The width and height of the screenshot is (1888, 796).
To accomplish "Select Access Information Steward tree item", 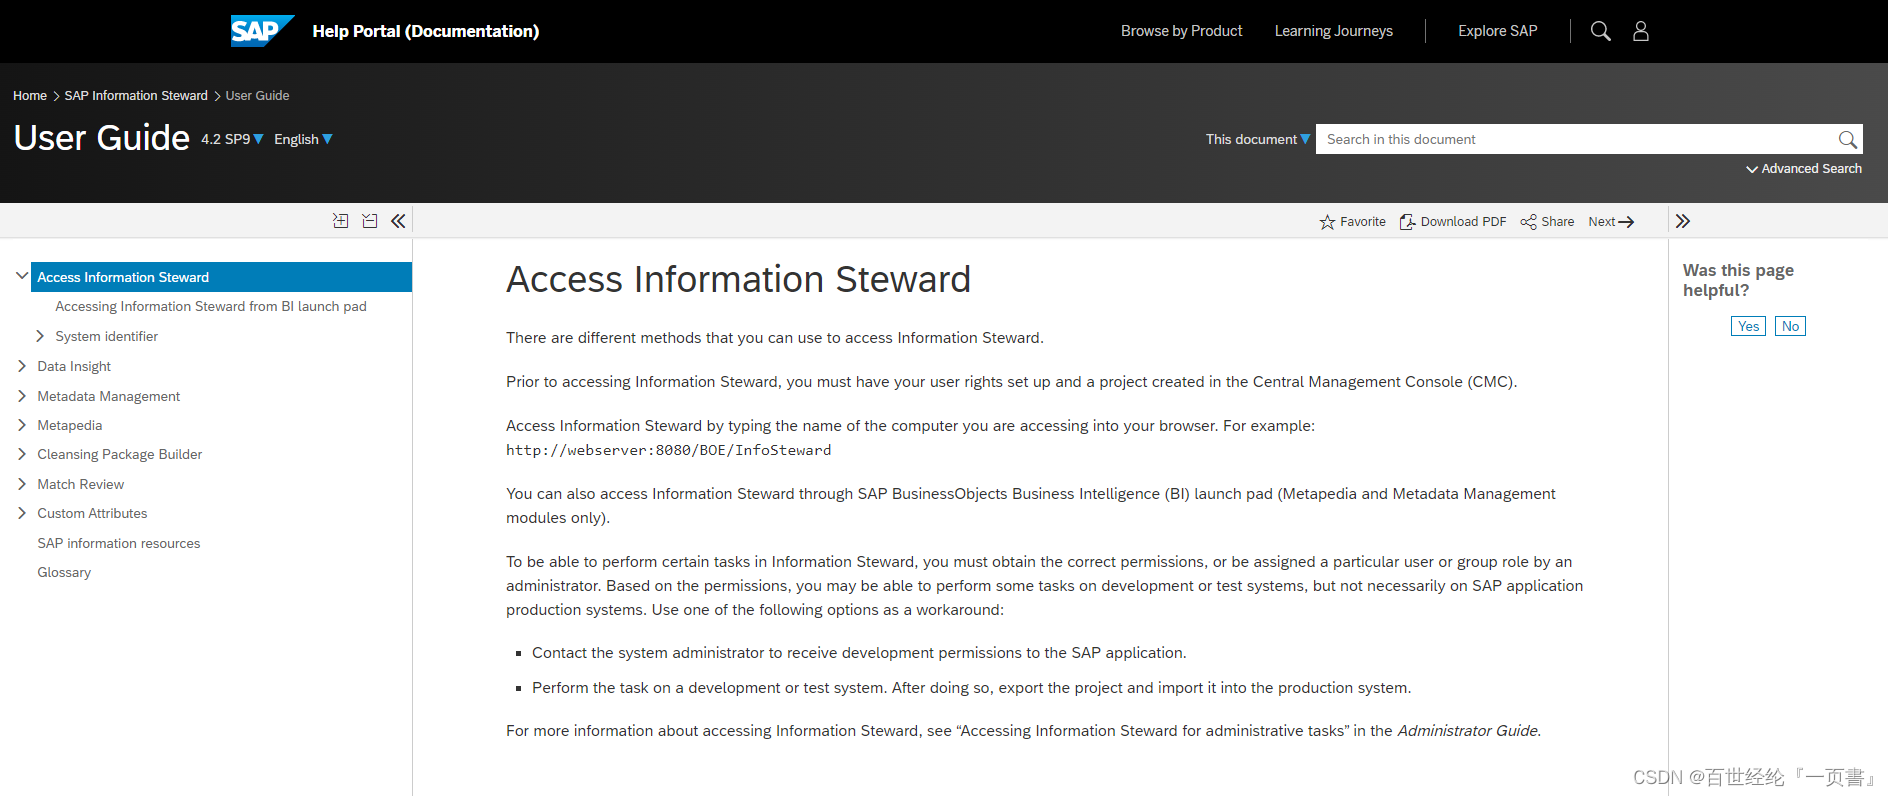I will click(221, 277).
